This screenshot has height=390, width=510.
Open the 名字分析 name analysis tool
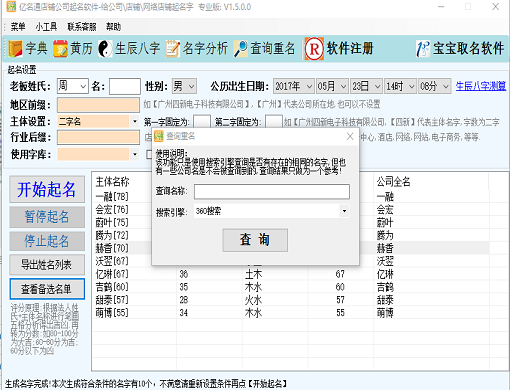coord(197,49)
